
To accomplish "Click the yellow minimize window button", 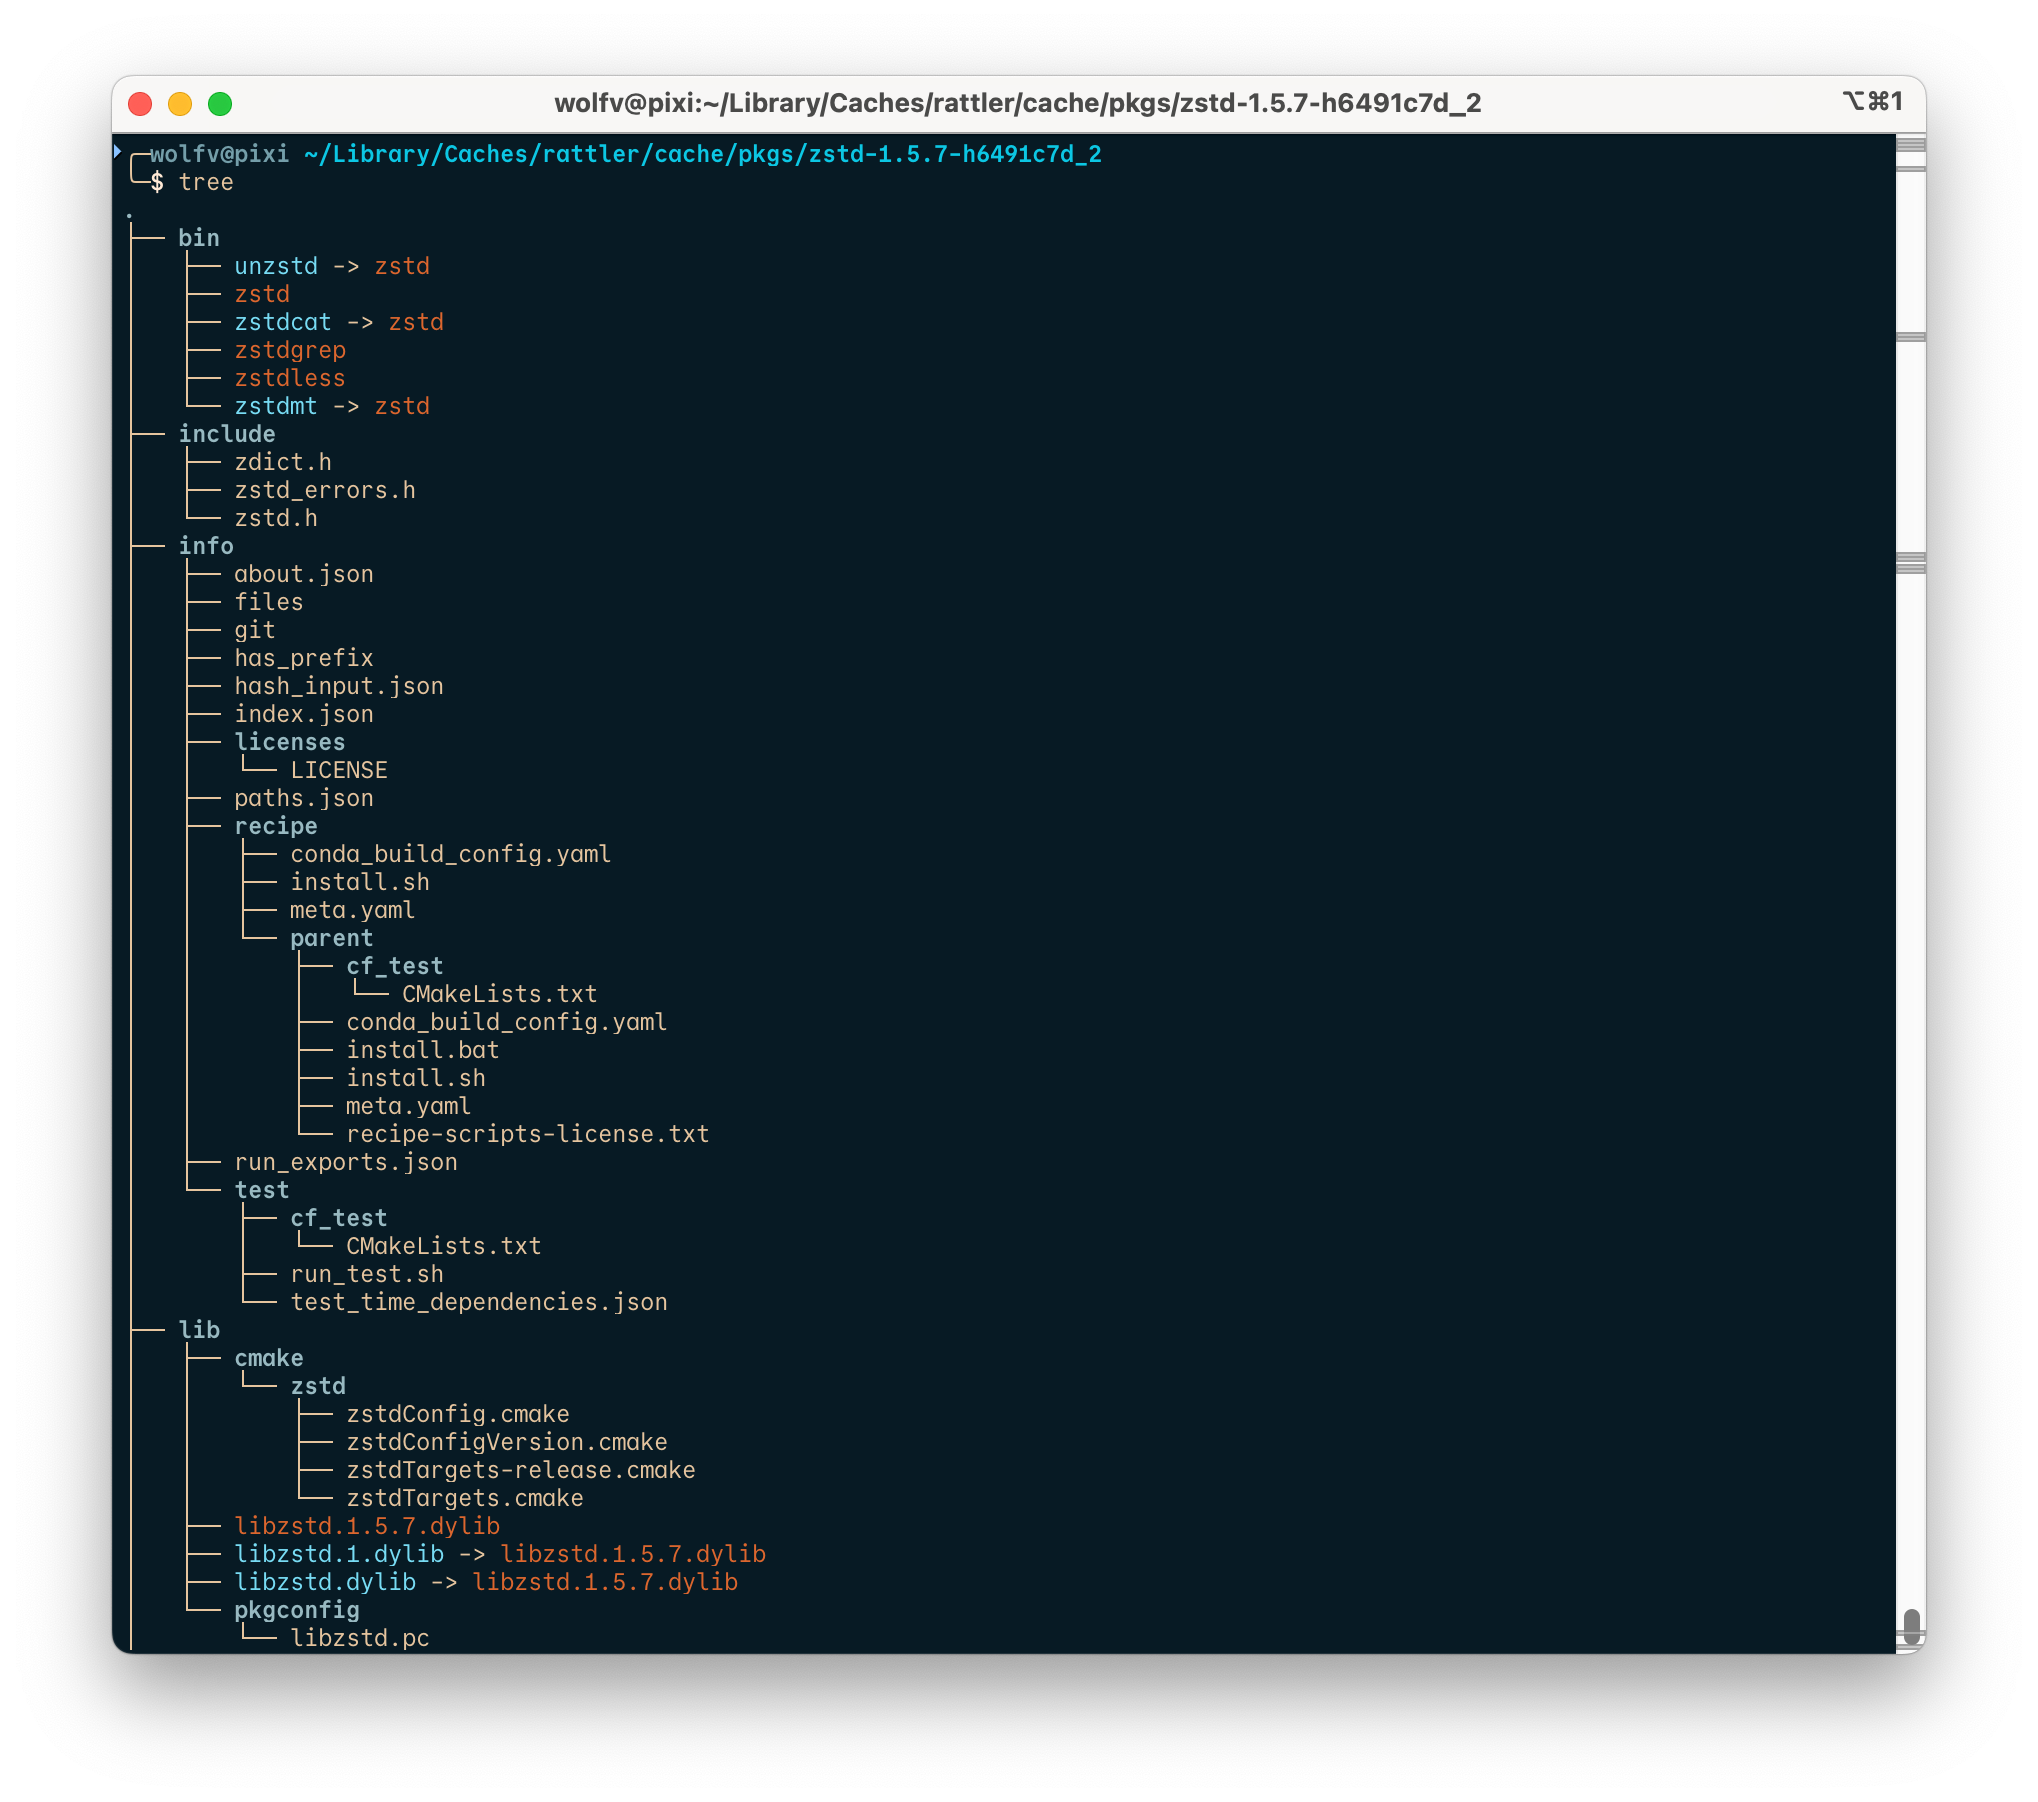I will click(180, 104).
